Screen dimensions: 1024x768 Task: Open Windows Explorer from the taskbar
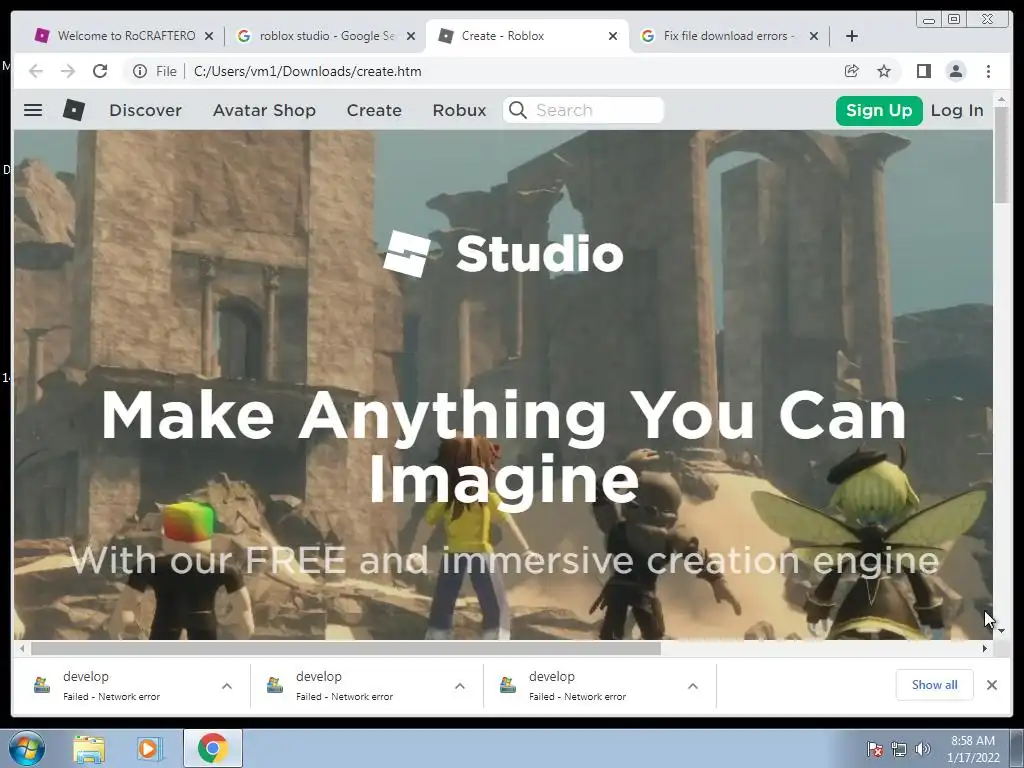89,749
